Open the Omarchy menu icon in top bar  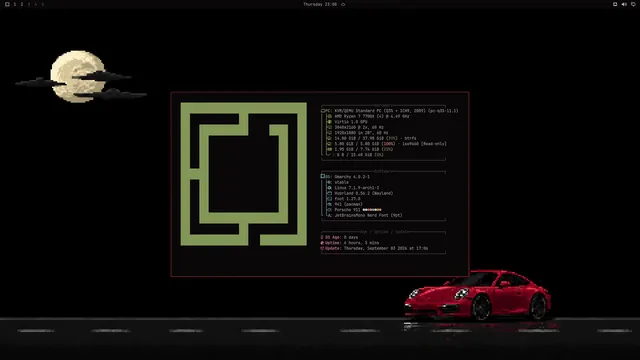click(7, 4)
